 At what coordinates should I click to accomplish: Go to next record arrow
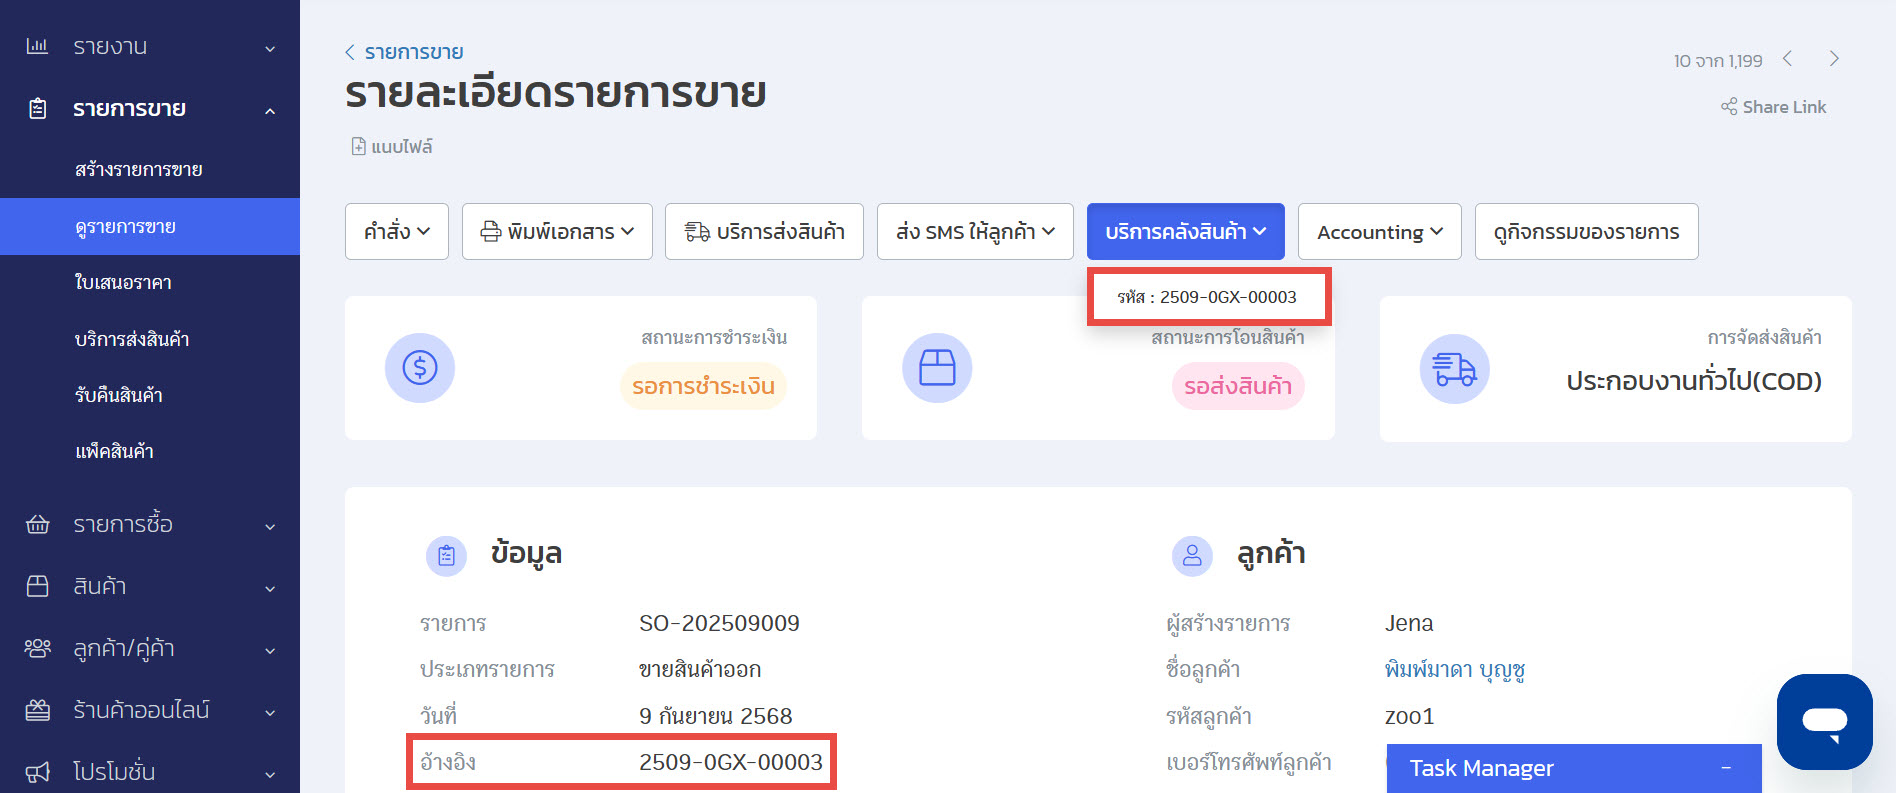click(1834, 59)
